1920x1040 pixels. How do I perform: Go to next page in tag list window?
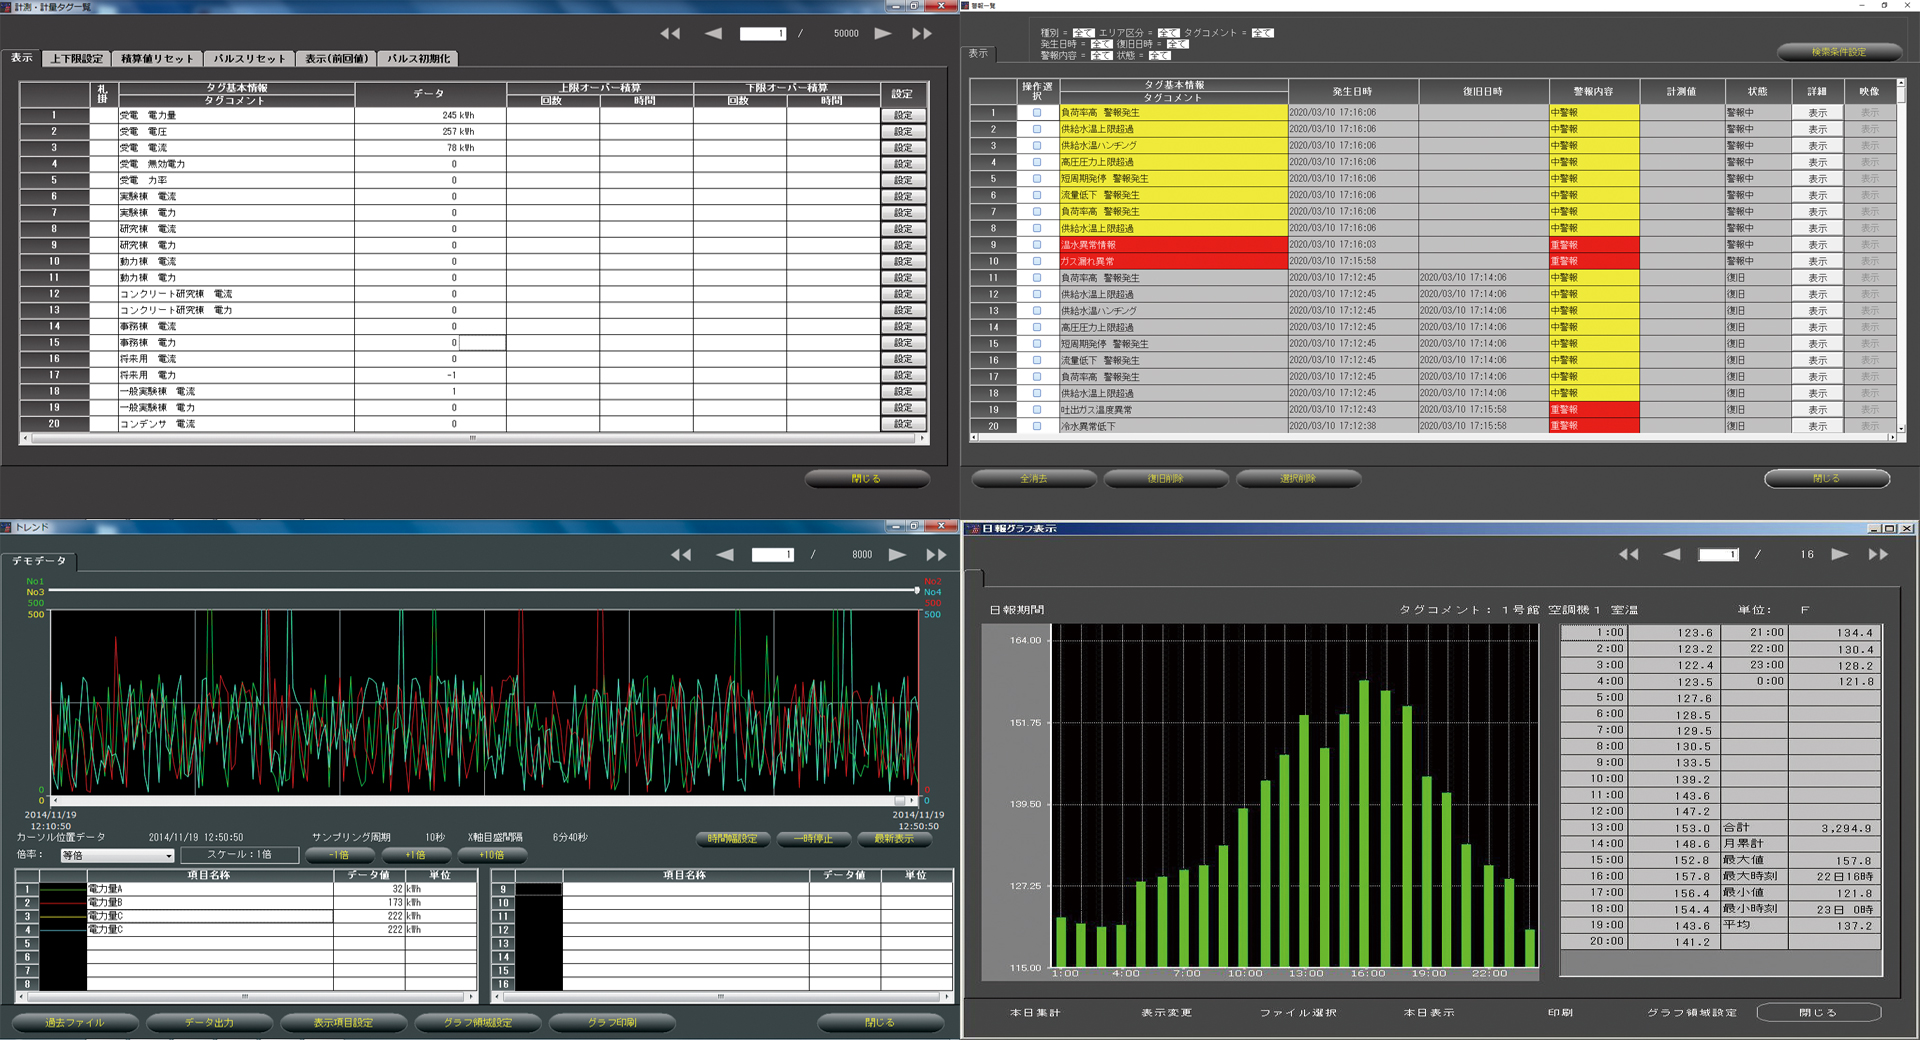click(x=883, y=33)
